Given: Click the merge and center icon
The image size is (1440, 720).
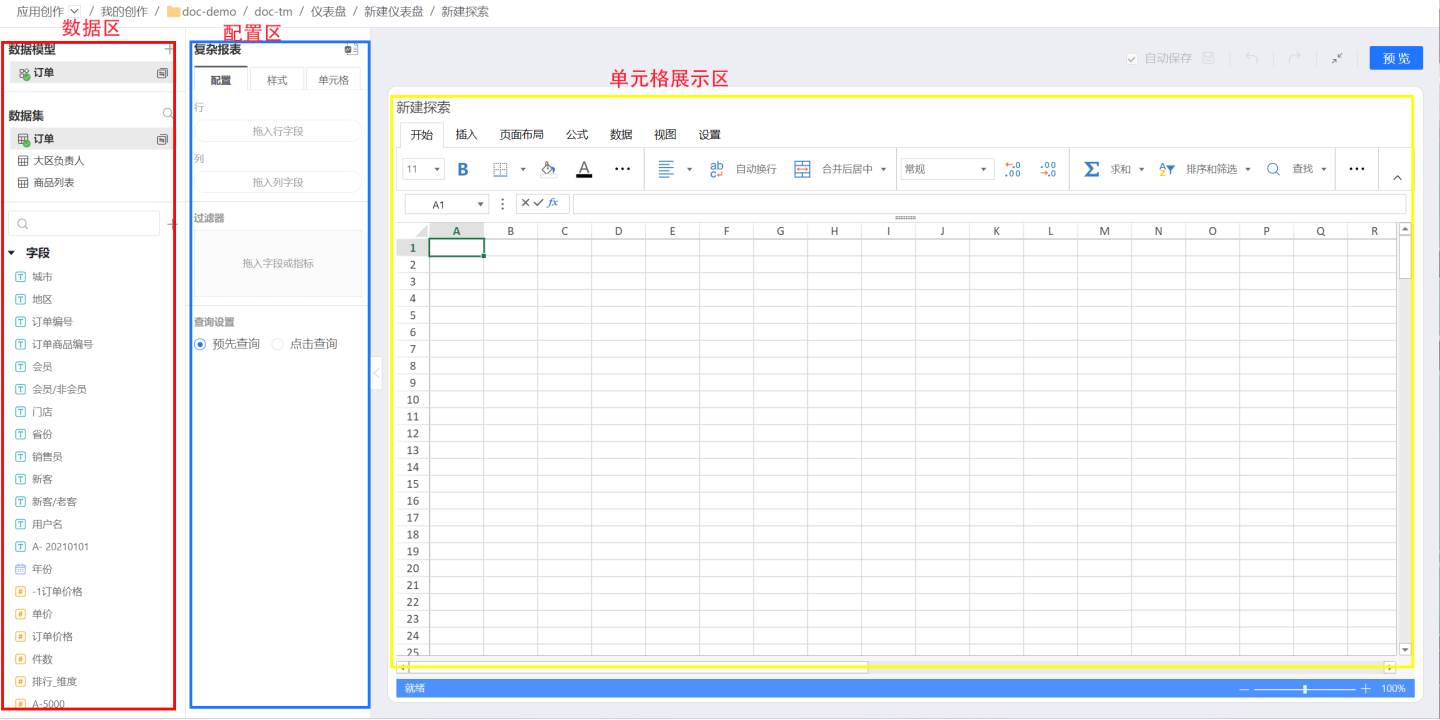Looking at the screenshot, I should click(802, 169).
